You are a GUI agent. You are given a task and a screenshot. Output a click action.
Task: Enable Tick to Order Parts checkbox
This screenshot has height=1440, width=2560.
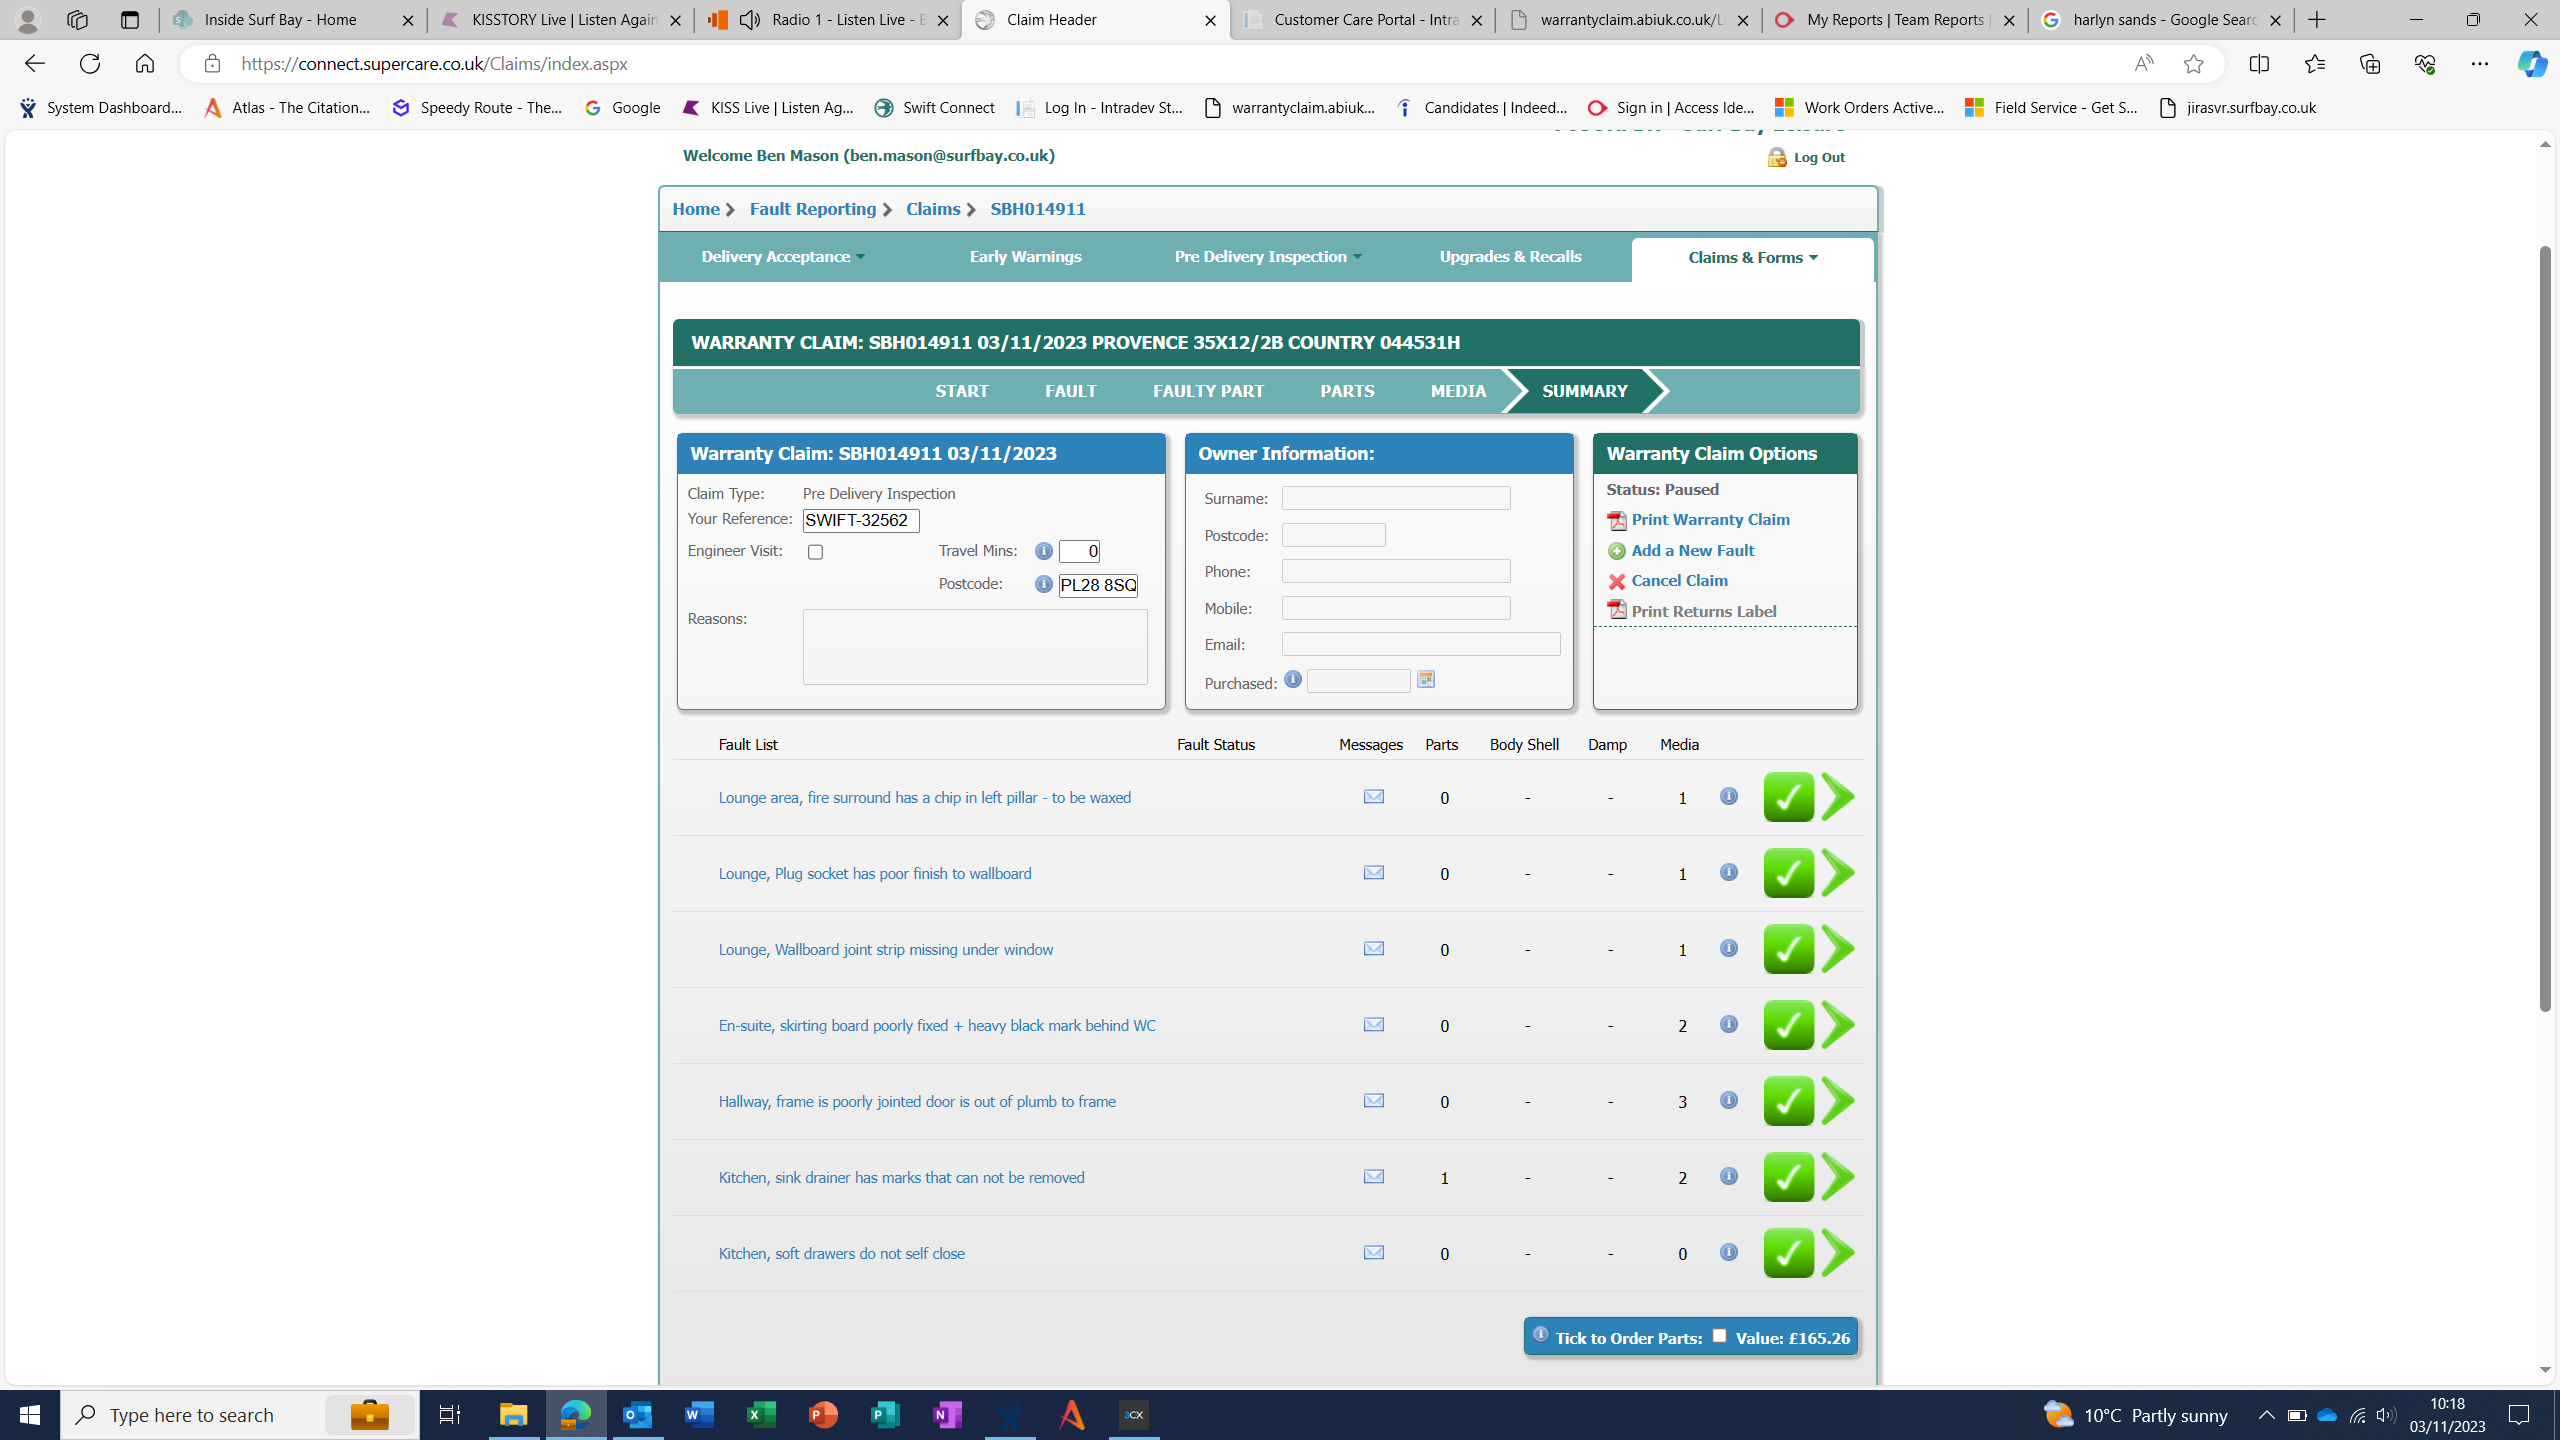coord(1719,1336)
